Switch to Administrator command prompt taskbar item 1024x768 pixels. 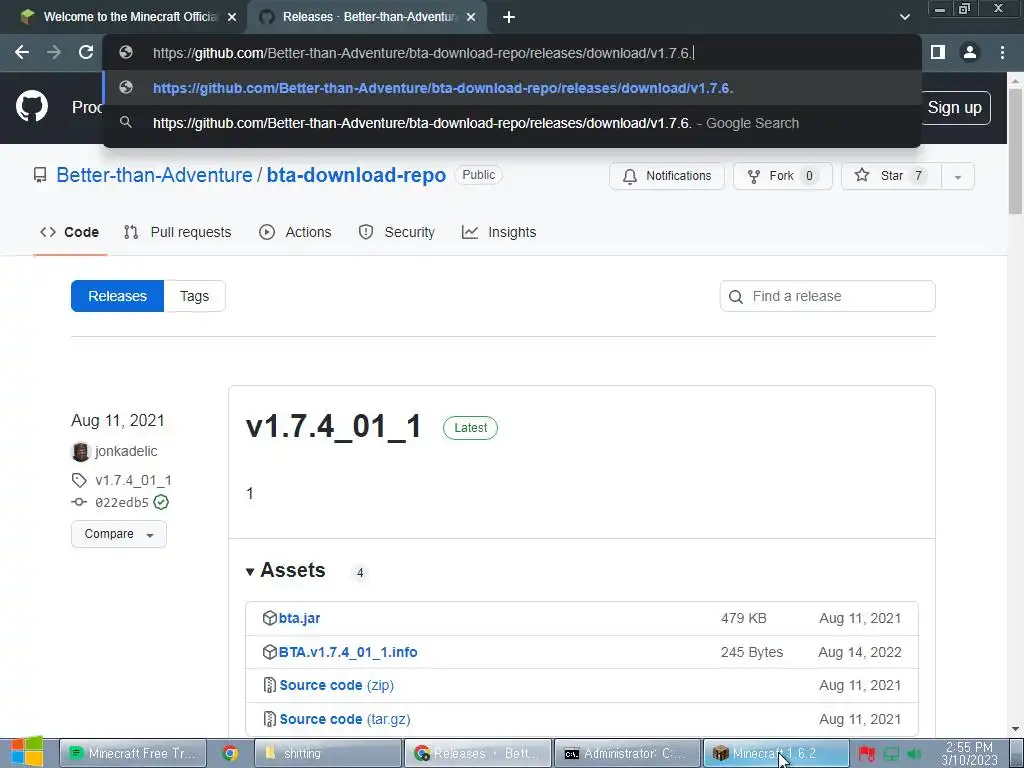point(627,753)
